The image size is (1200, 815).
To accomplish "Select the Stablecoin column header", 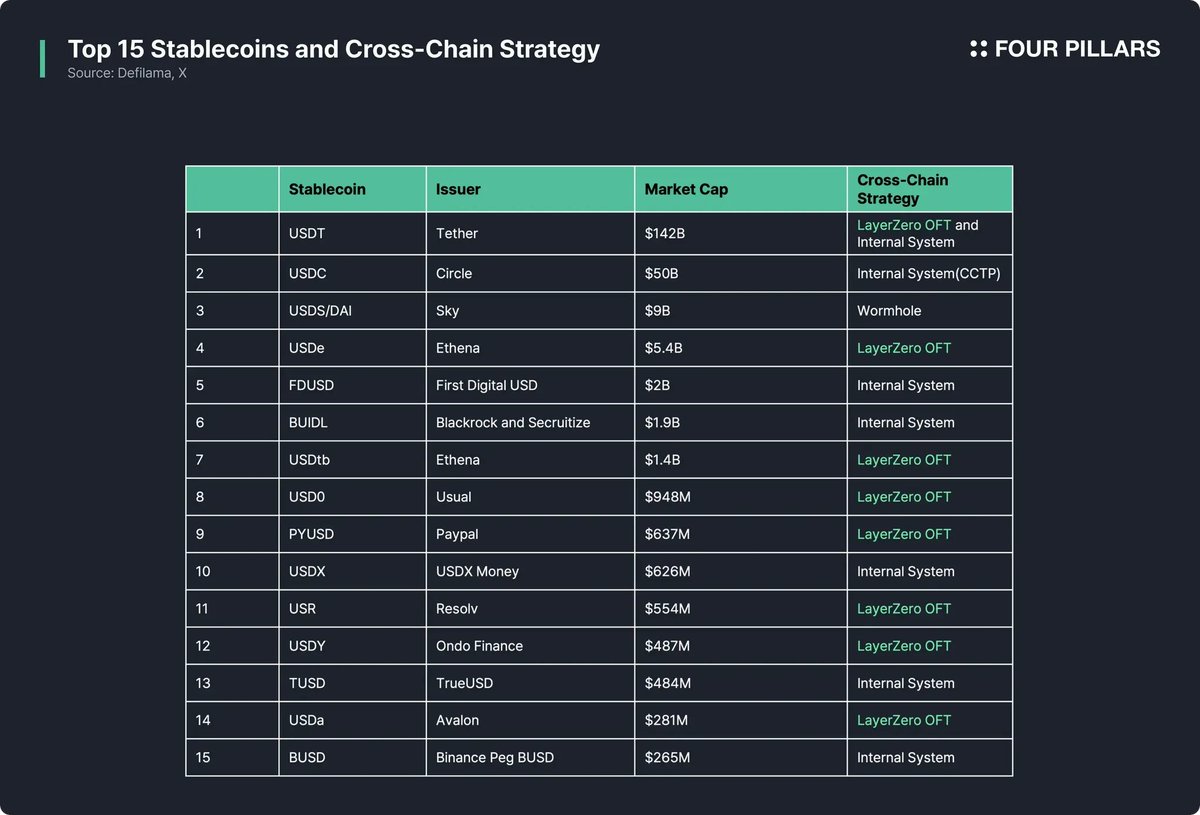I will tap(327, 189).
